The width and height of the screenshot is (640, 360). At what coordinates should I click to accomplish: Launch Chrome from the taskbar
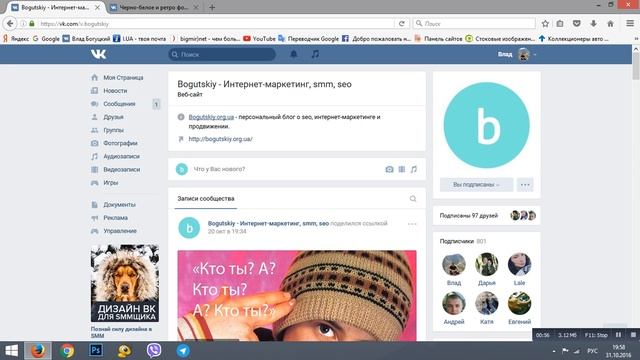67,351
